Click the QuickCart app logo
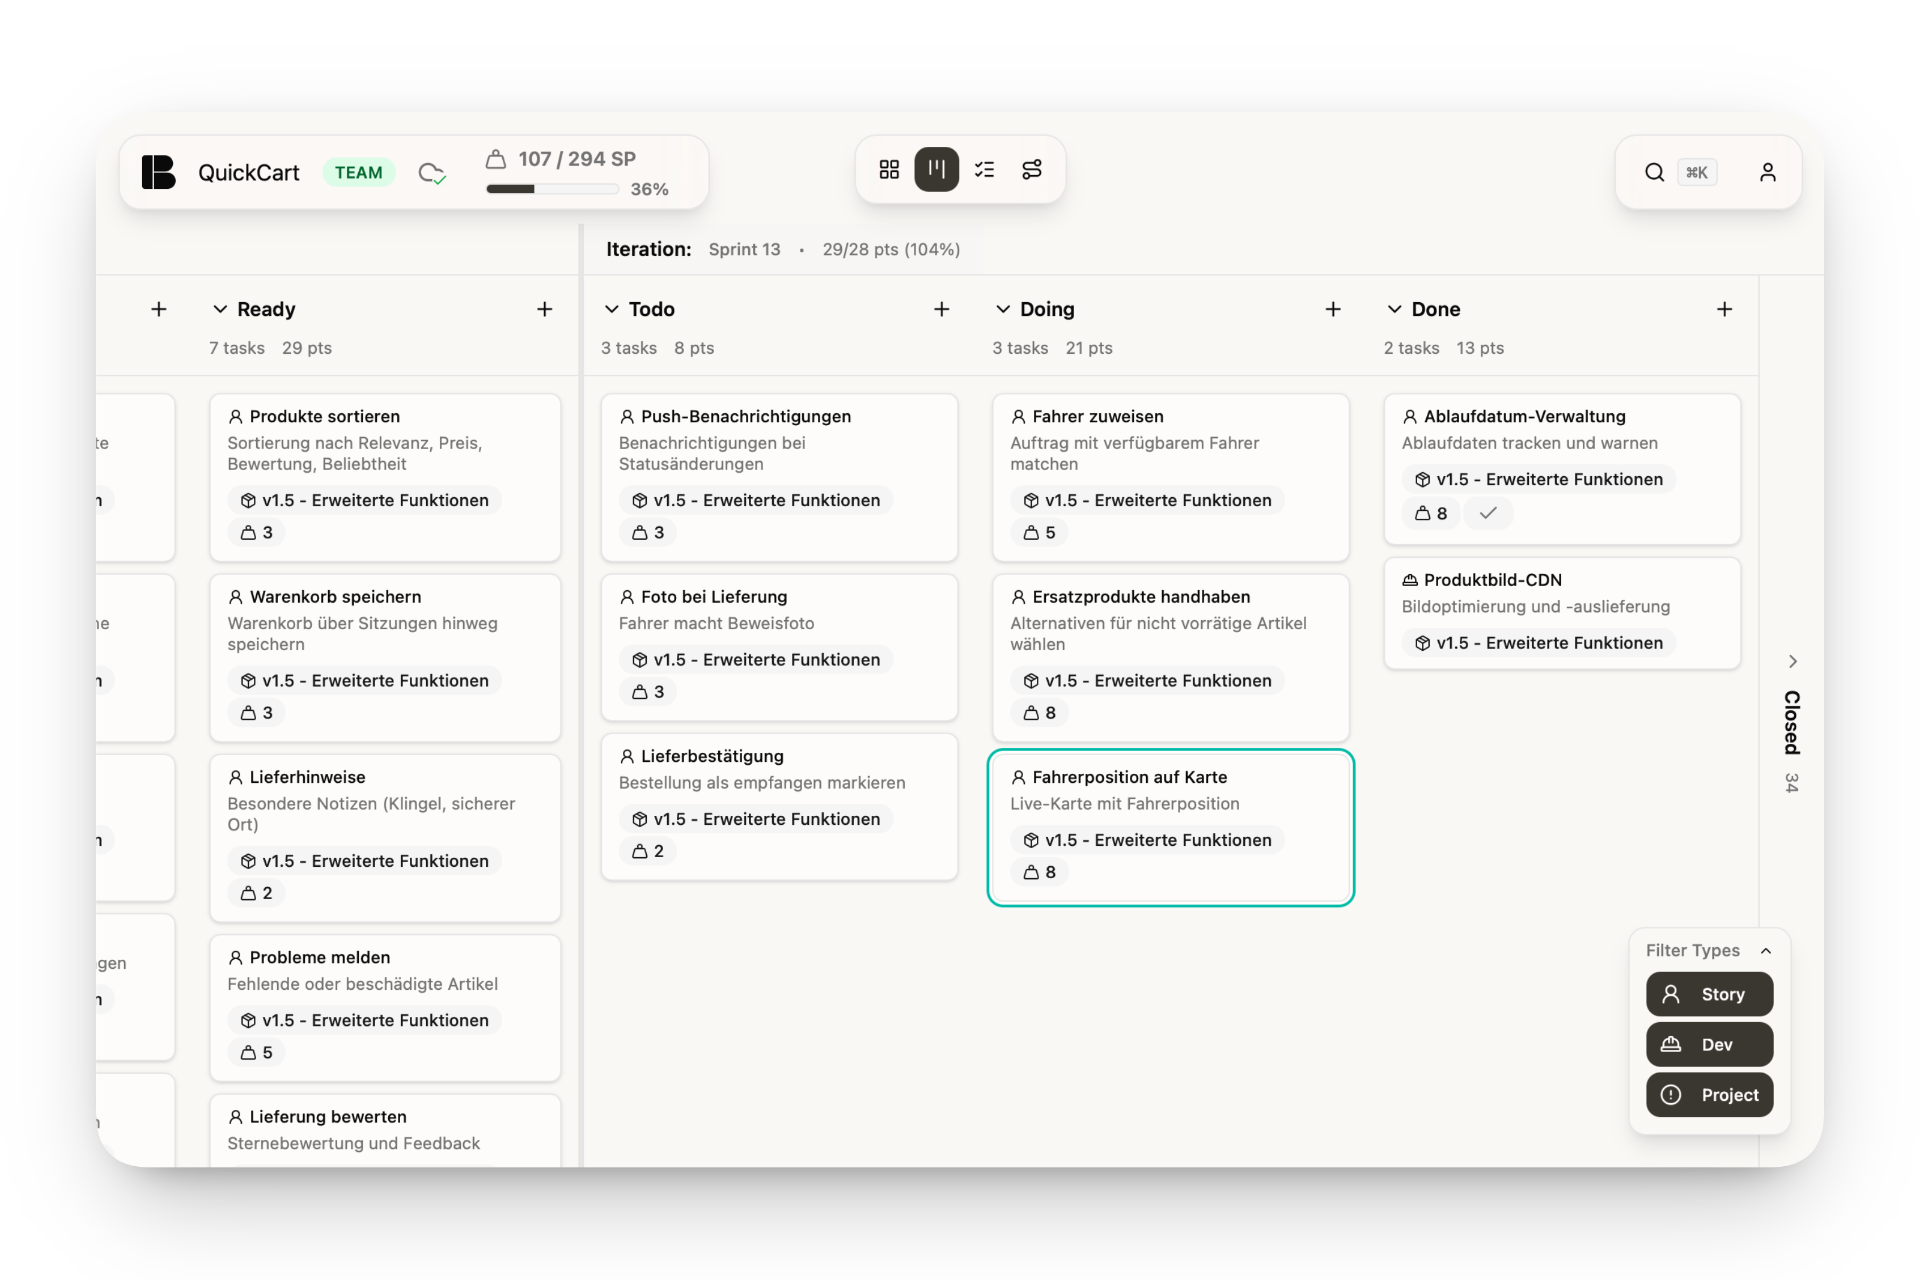 pos(158,172)
